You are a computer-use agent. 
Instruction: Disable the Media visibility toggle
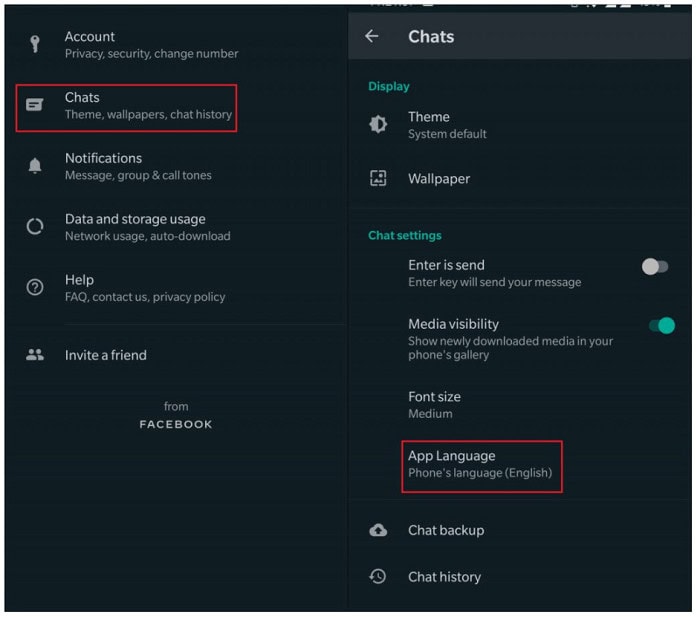[x=662, y=325]
